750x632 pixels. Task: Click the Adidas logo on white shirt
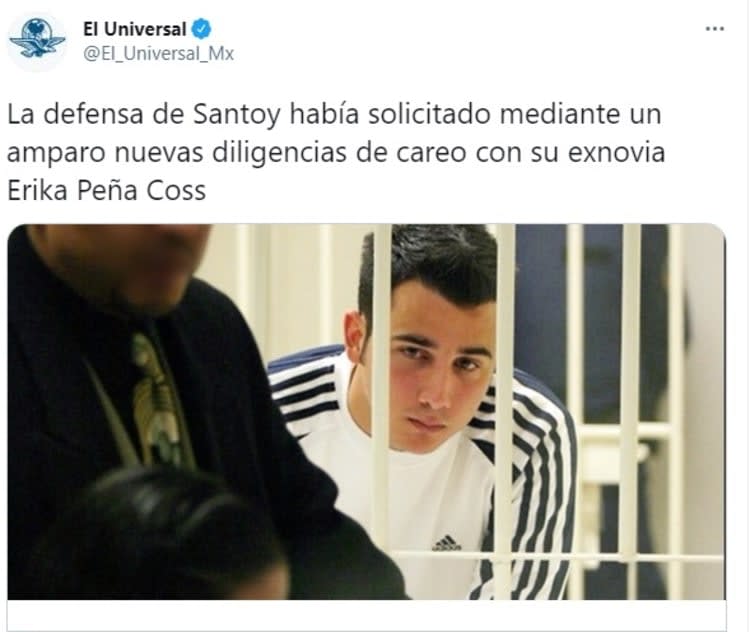coord(446,543)
